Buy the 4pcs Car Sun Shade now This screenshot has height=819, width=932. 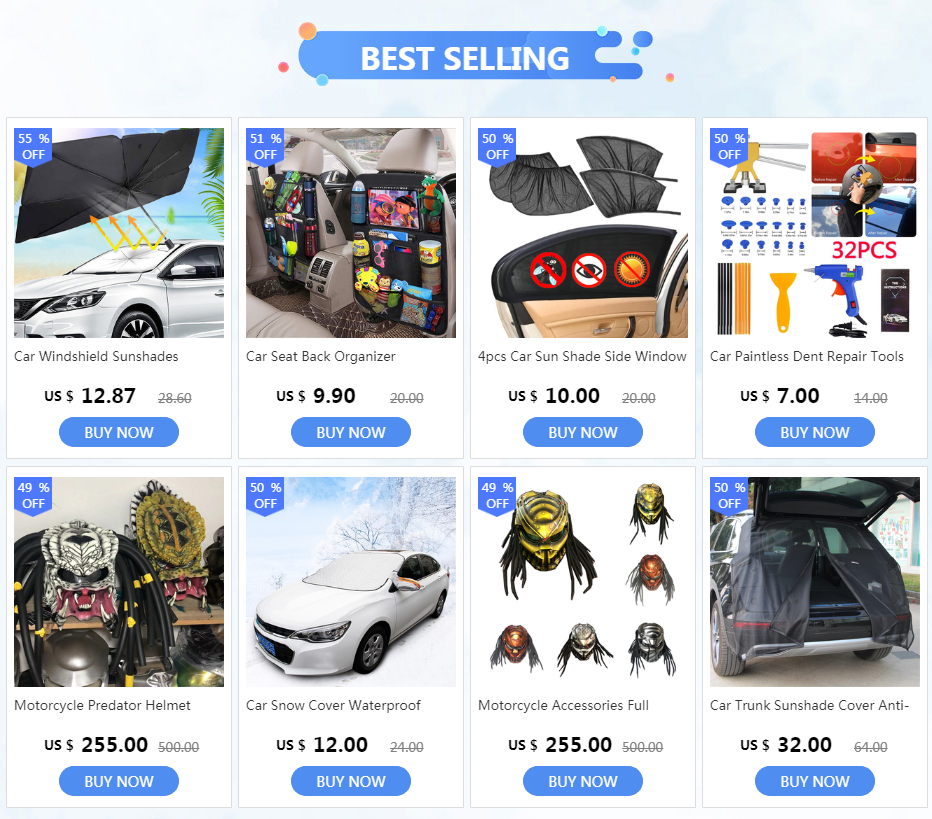[582, 432]
